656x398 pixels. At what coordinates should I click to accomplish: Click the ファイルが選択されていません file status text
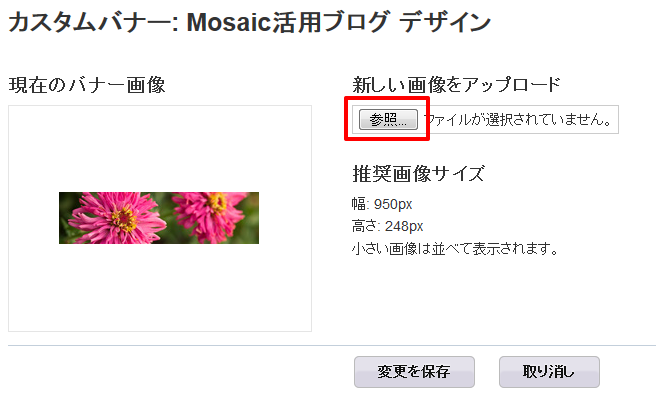tap(519, 120)
